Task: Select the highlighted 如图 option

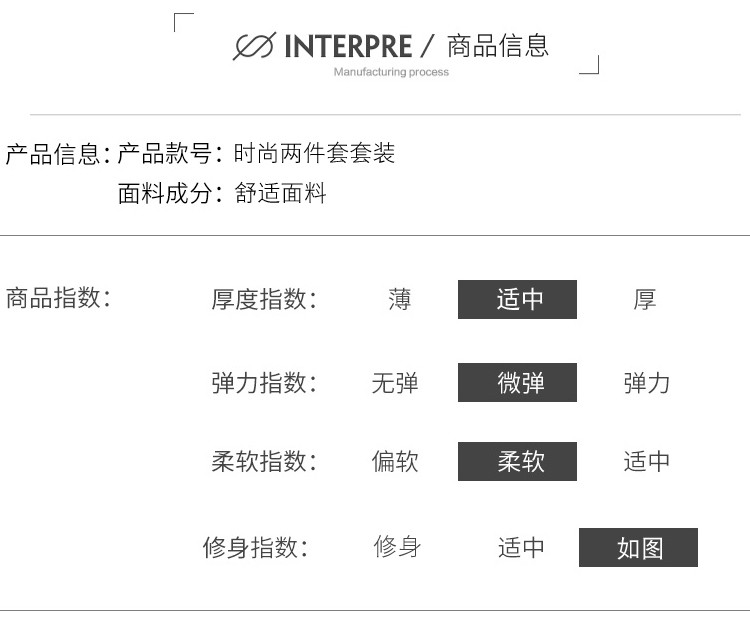Action: 638,547
